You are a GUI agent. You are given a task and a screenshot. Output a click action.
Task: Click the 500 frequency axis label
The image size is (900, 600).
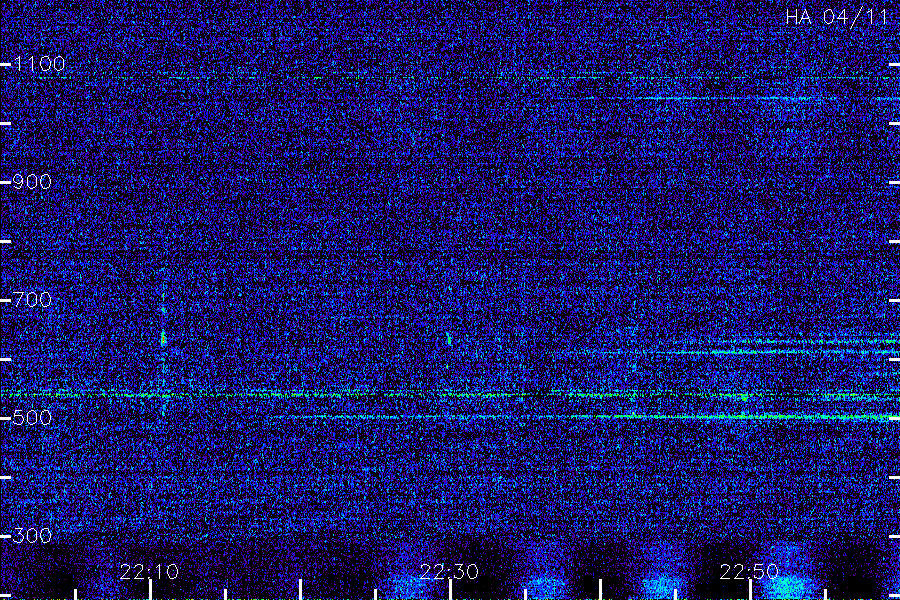(x=32, y=417)
